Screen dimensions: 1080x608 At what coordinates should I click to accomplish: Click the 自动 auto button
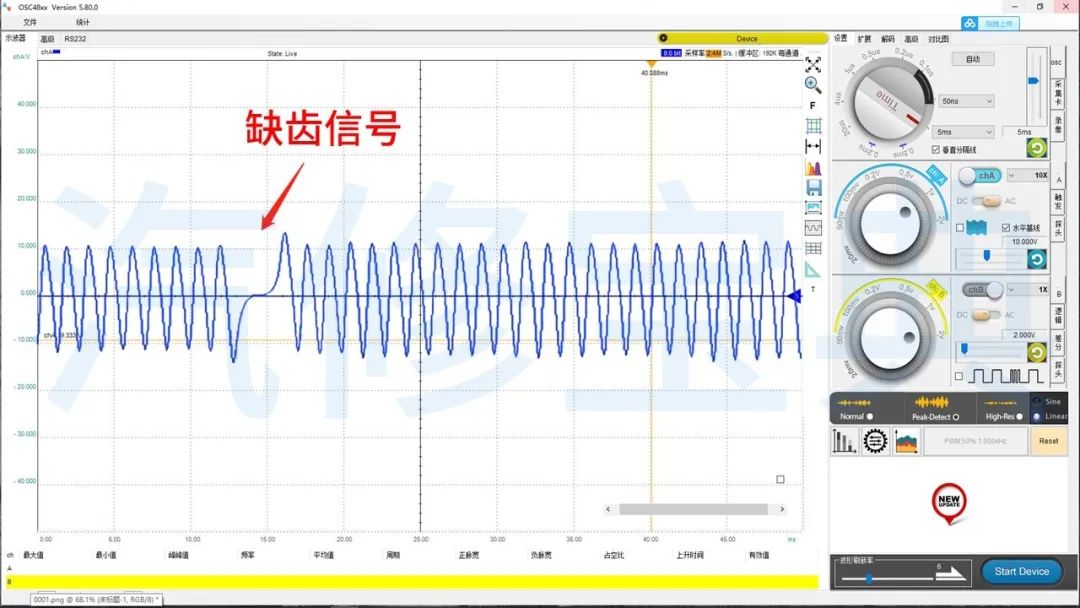(973, 59)
